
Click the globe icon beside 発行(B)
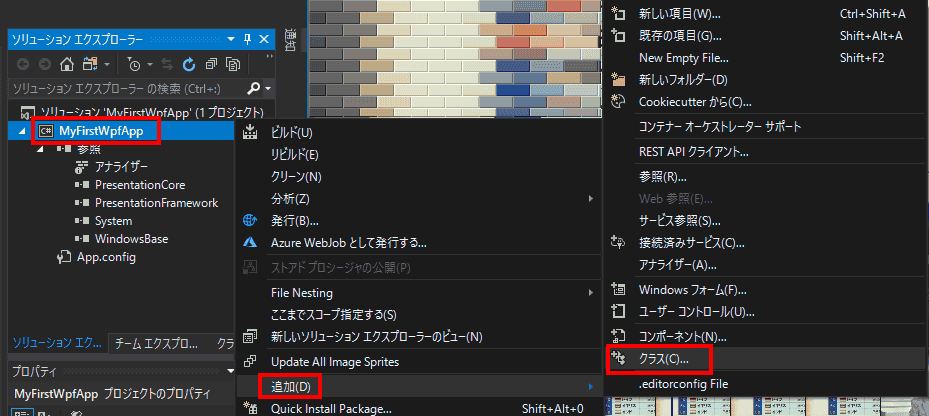point(250,221)
